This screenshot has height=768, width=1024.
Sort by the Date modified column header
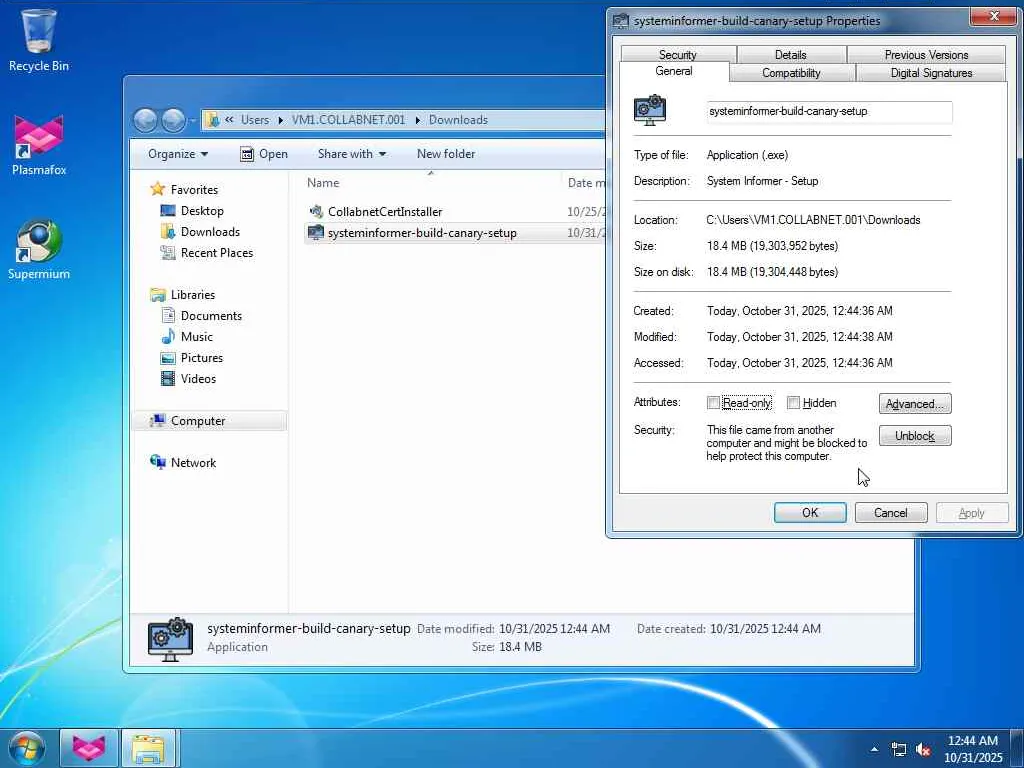584,183
